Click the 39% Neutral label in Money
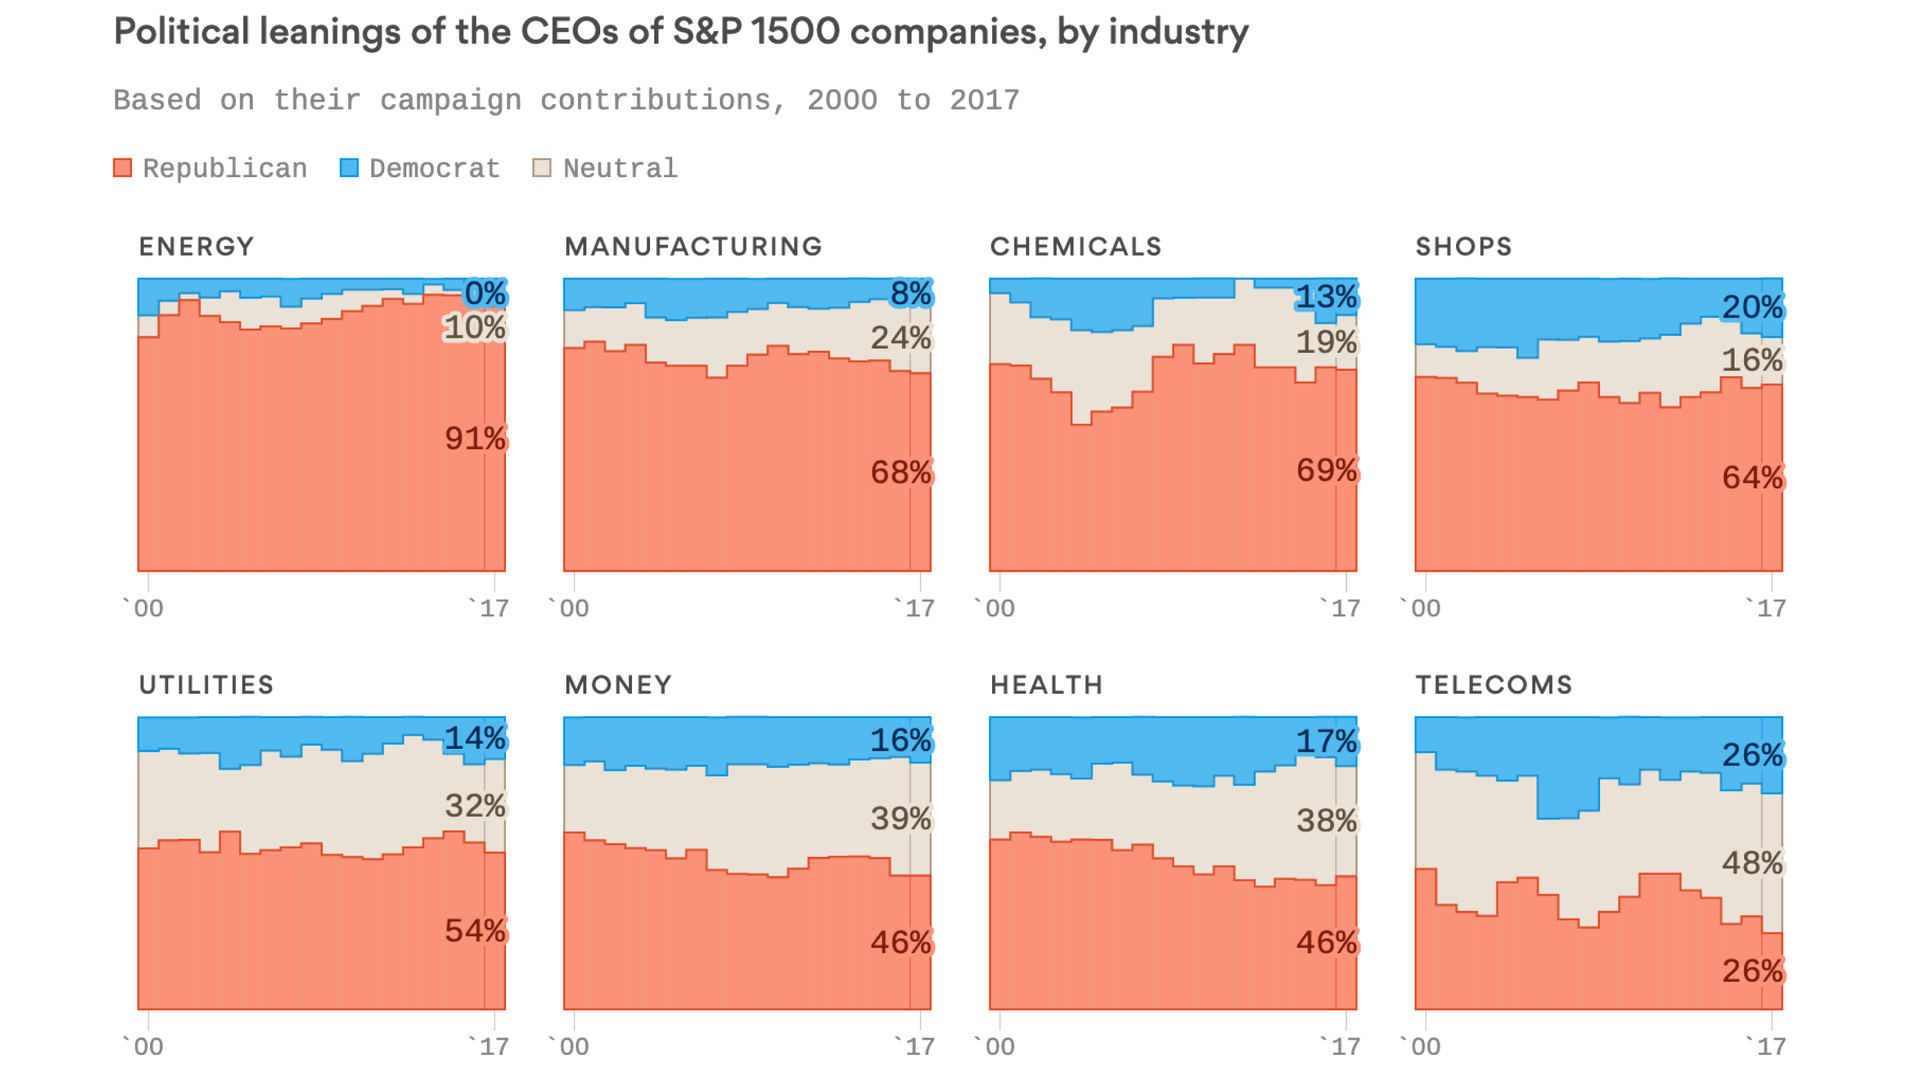 click(901, 819)
